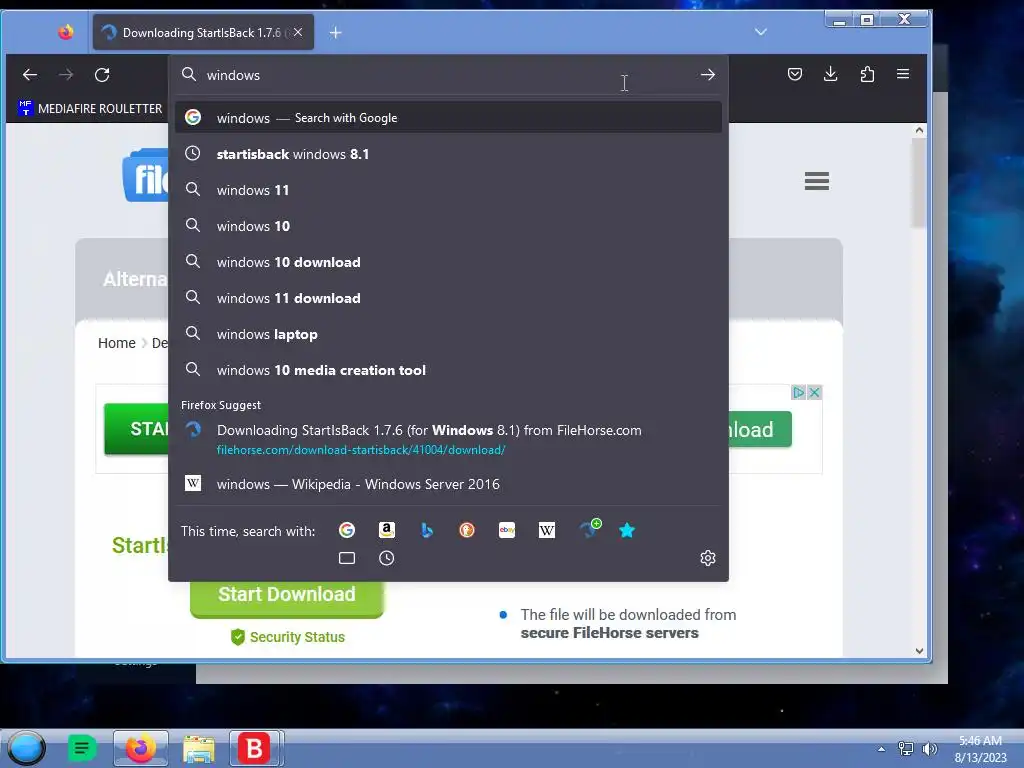Open the FileHorse StartIsBack download suggestion
1024x768 pixels.
click(448, 440)
